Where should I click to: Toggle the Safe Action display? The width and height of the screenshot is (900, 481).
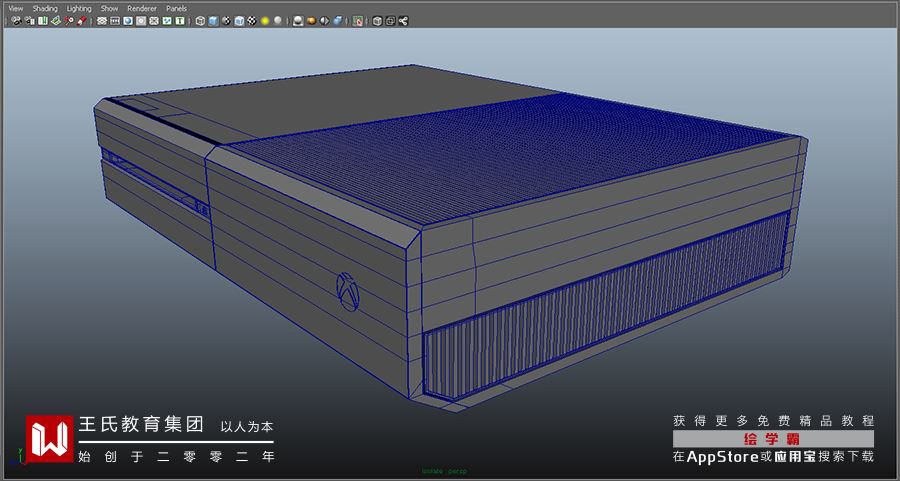[x=167, y=21]
